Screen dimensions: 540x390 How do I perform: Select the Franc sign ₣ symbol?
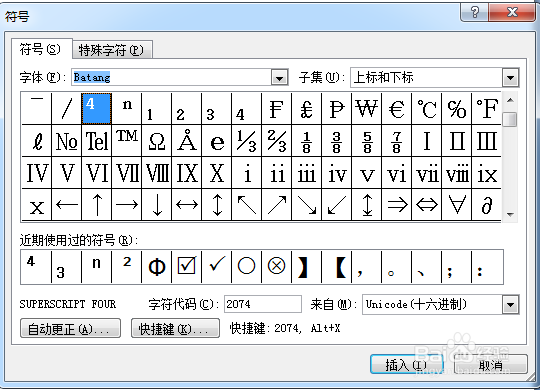point(277,109)
